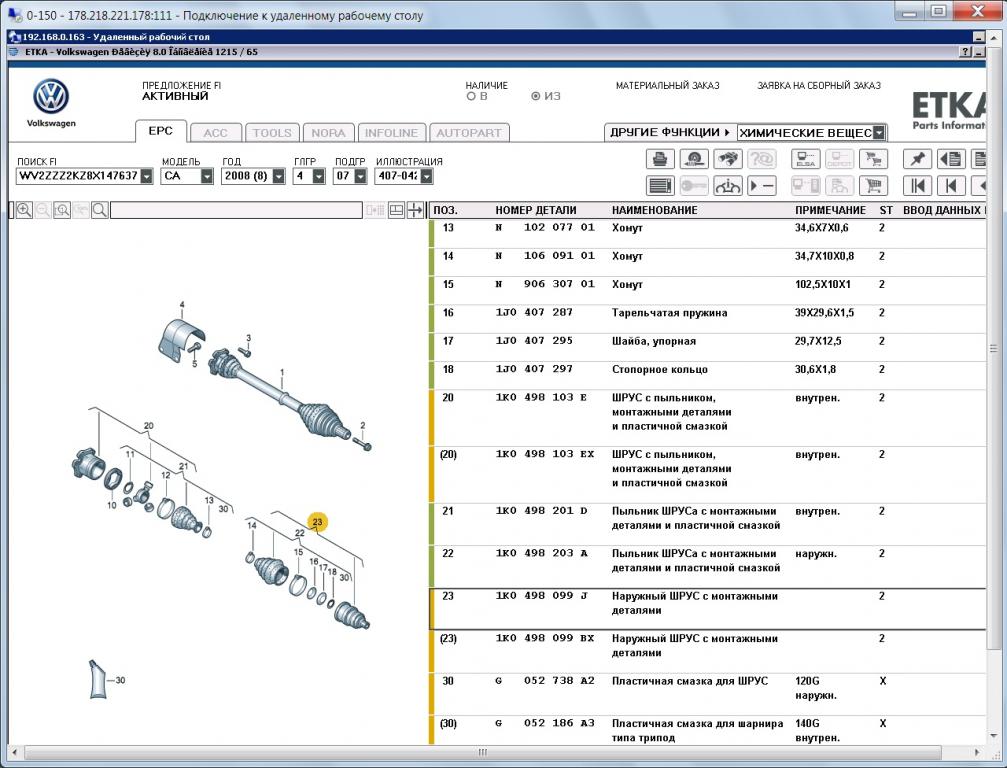1007x768 pixels.
Task: Open the ELSA link icon
Action: point(805,159)
